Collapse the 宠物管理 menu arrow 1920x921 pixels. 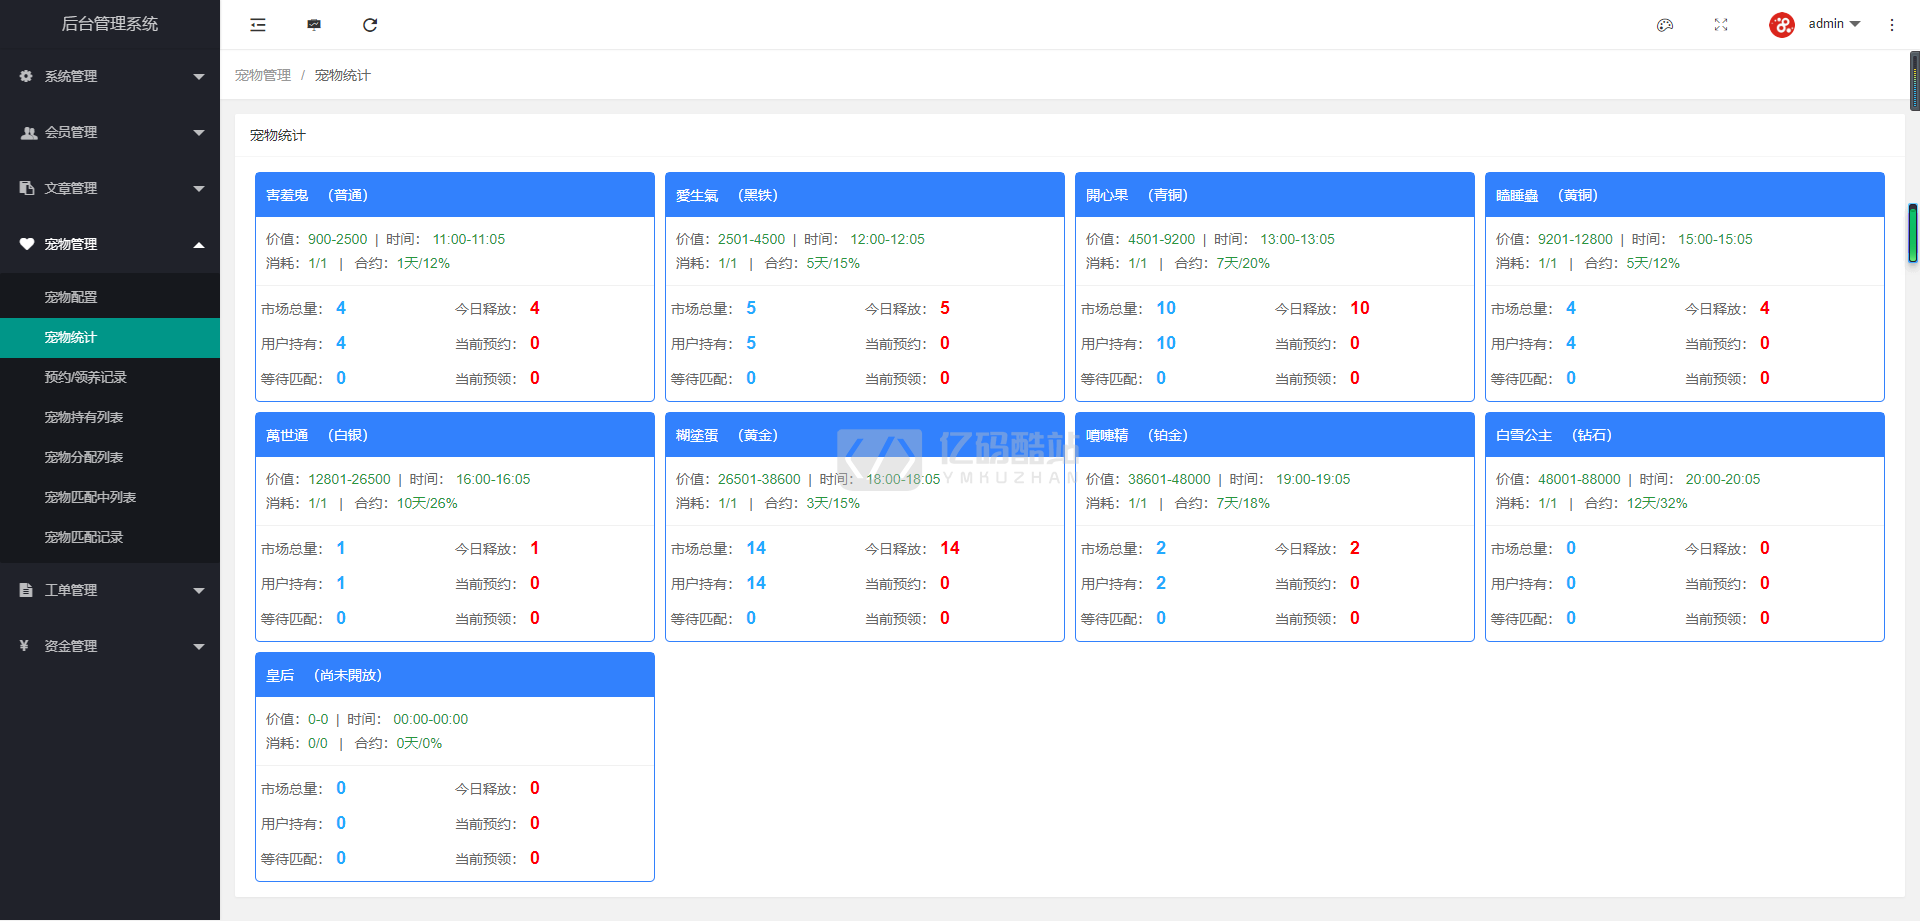[x=199, y=245]
